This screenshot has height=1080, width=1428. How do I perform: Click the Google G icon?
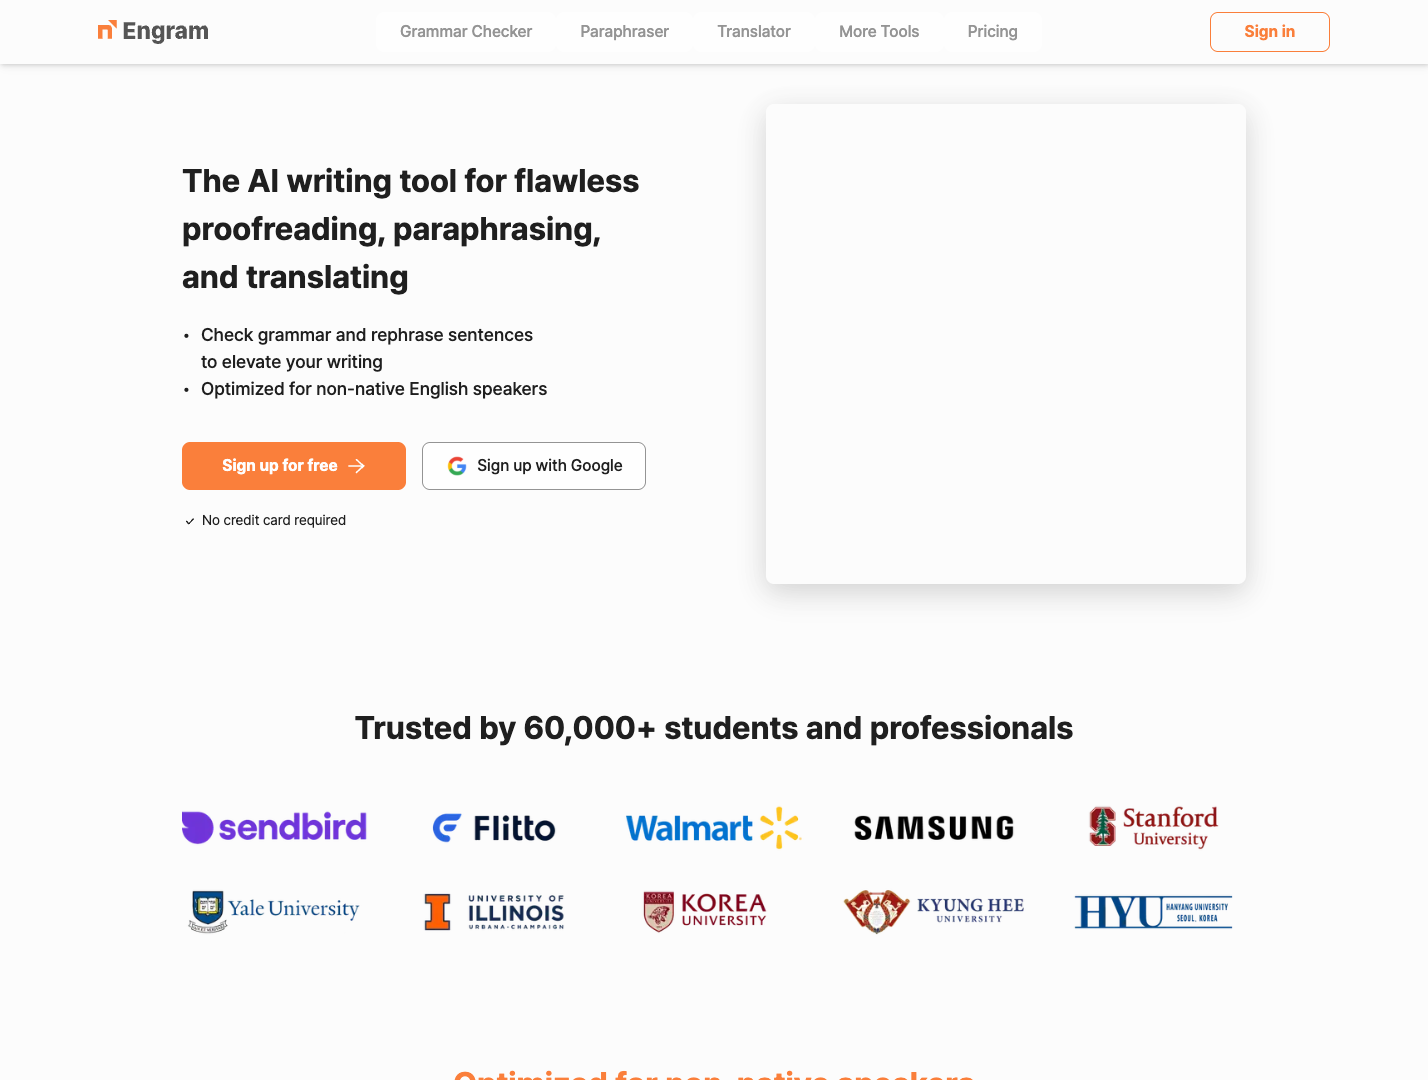[x=457, y=466]
